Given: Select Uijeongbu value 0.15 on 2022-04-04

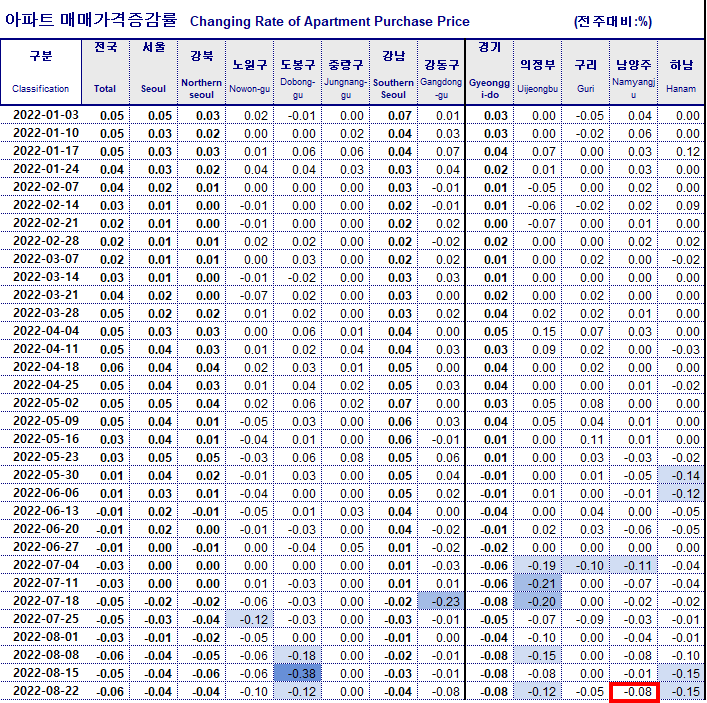Looking at the screenshot, I should pyautogui.click(x=537, y=331).
